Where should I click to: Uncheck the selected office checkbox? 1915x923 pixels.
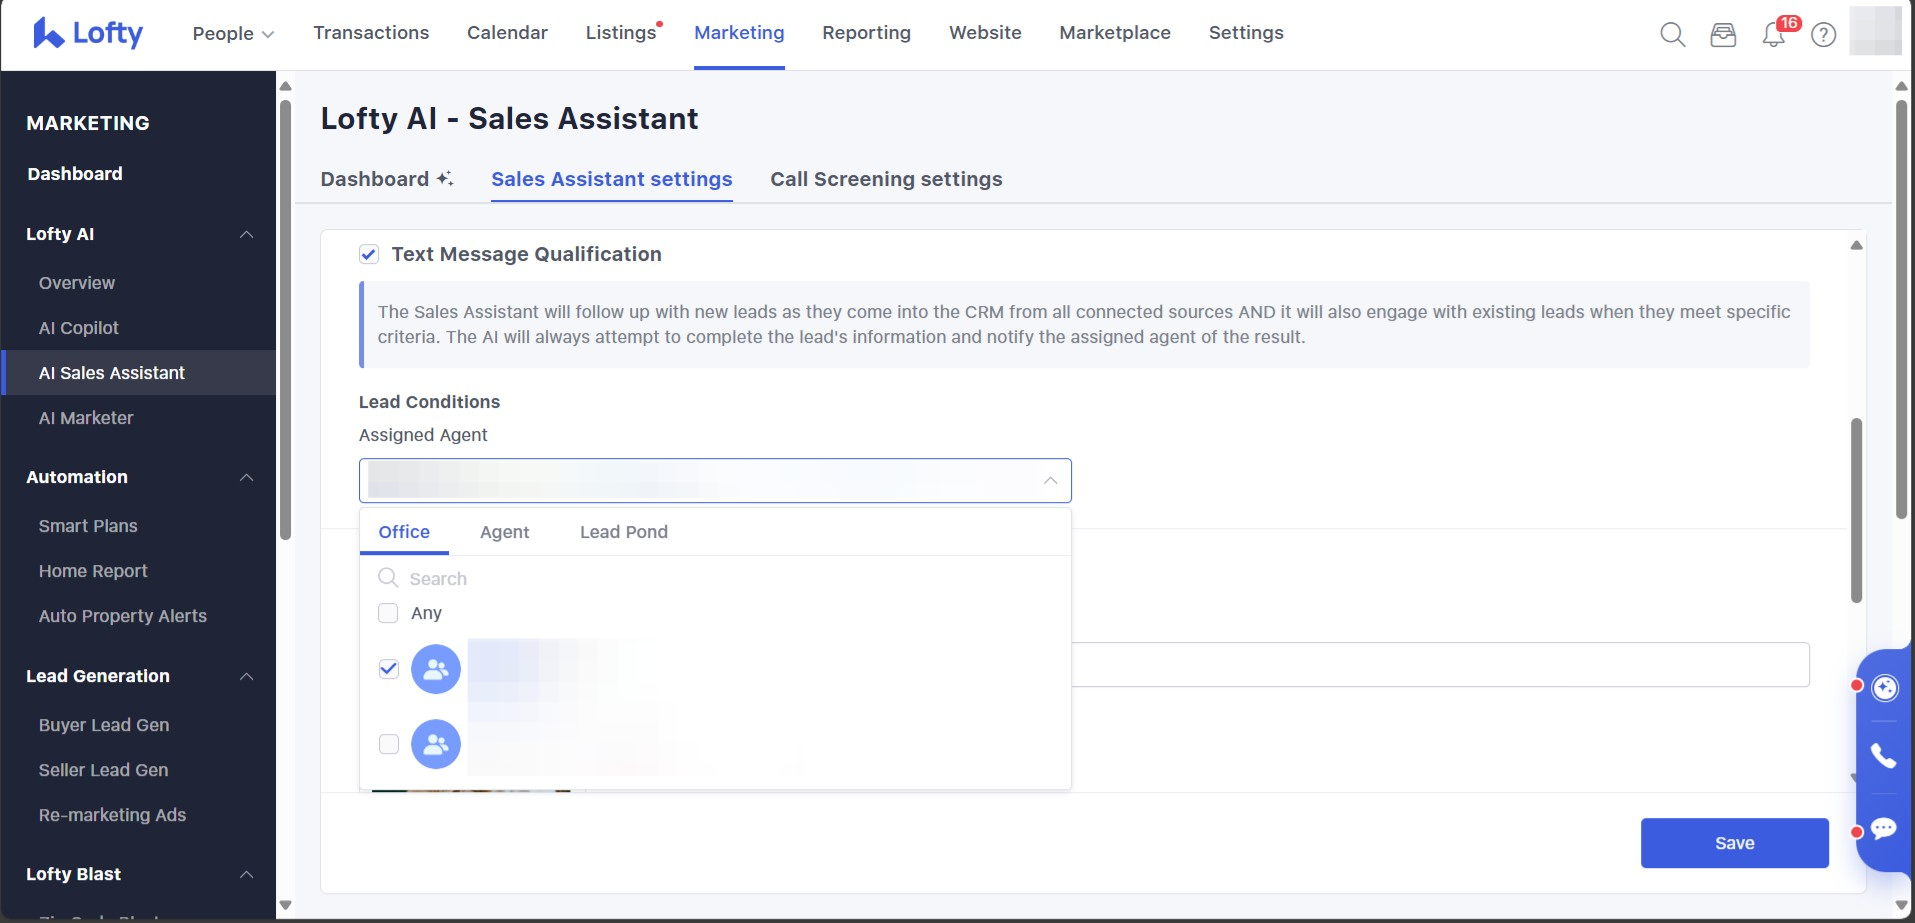coord(389,669)
